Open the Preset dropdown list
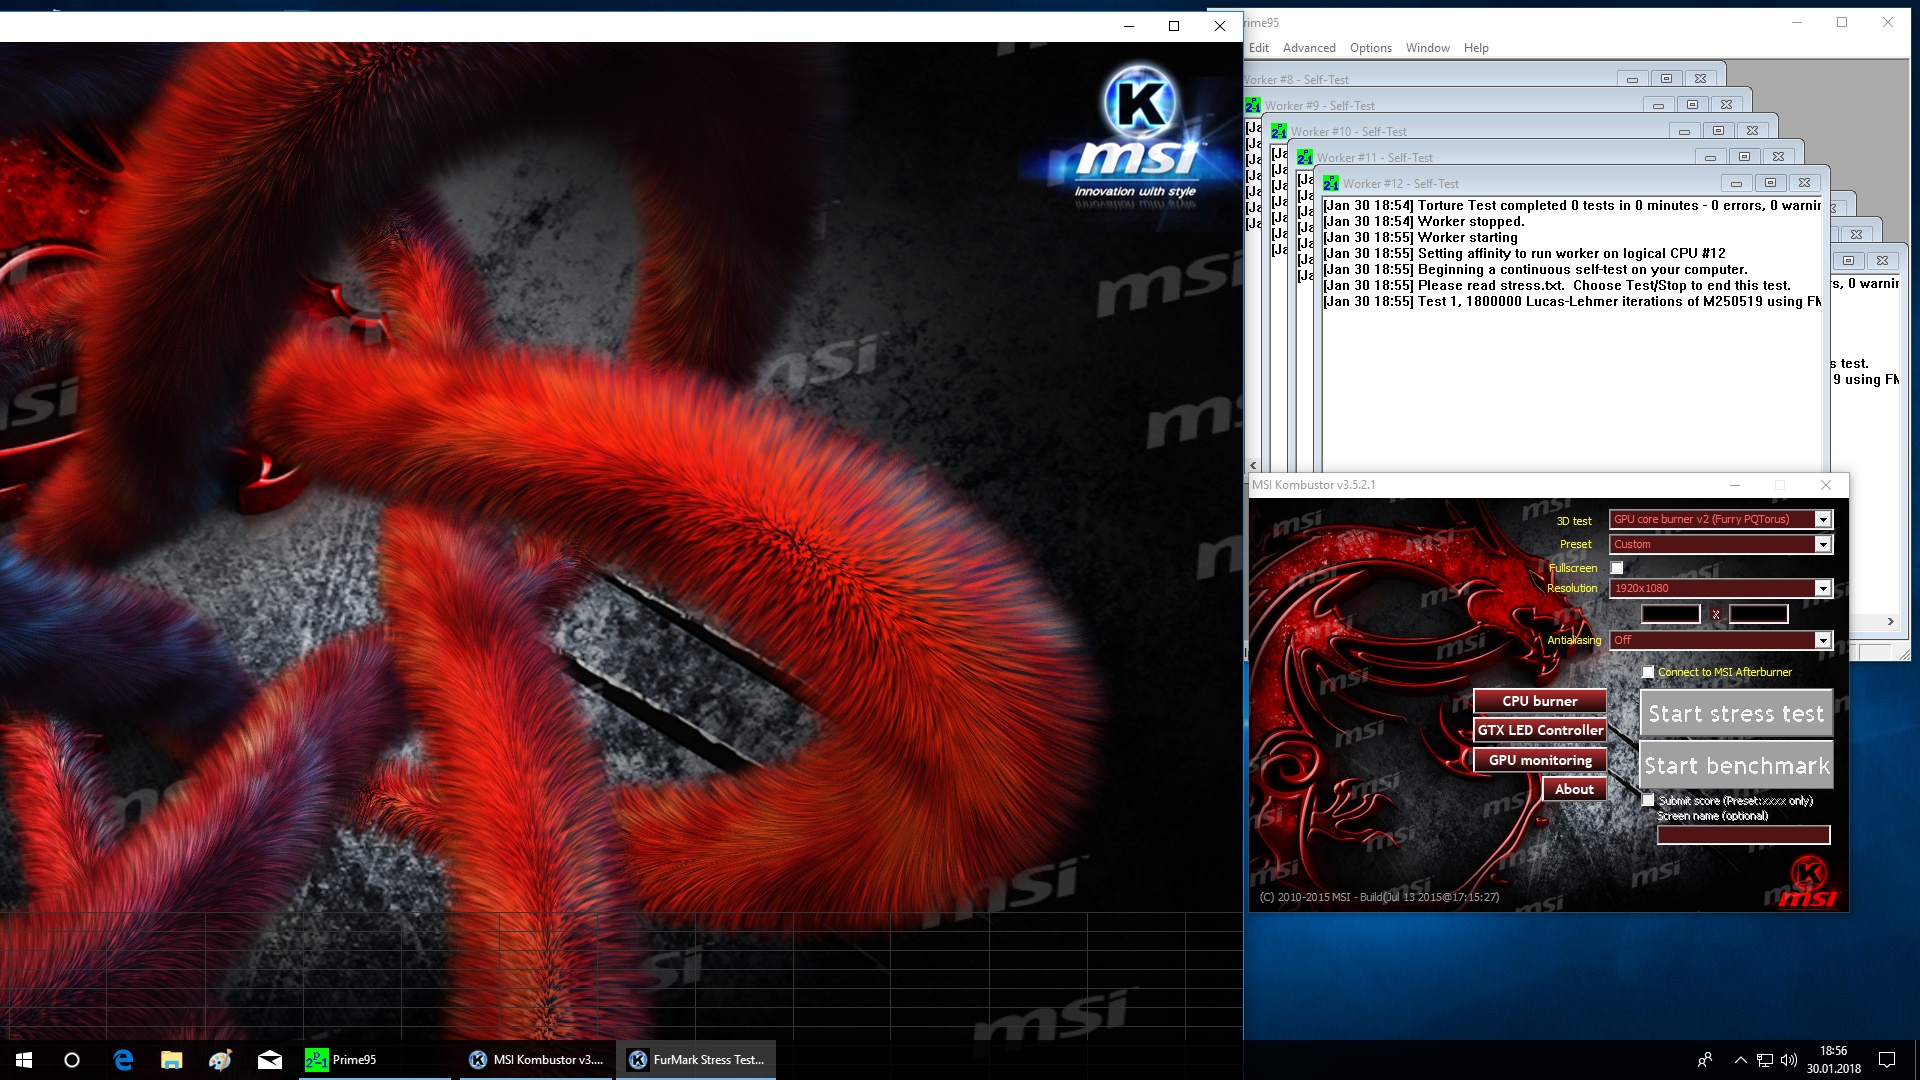 1823,544
